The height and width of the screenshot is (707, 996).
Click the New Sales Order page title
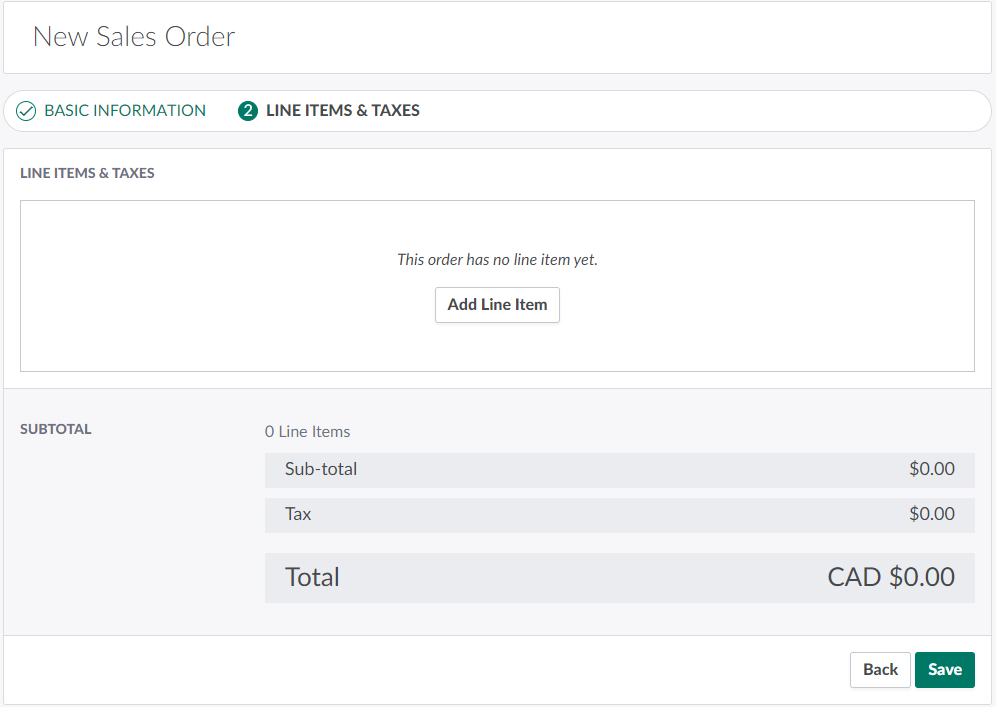[134, 37]
